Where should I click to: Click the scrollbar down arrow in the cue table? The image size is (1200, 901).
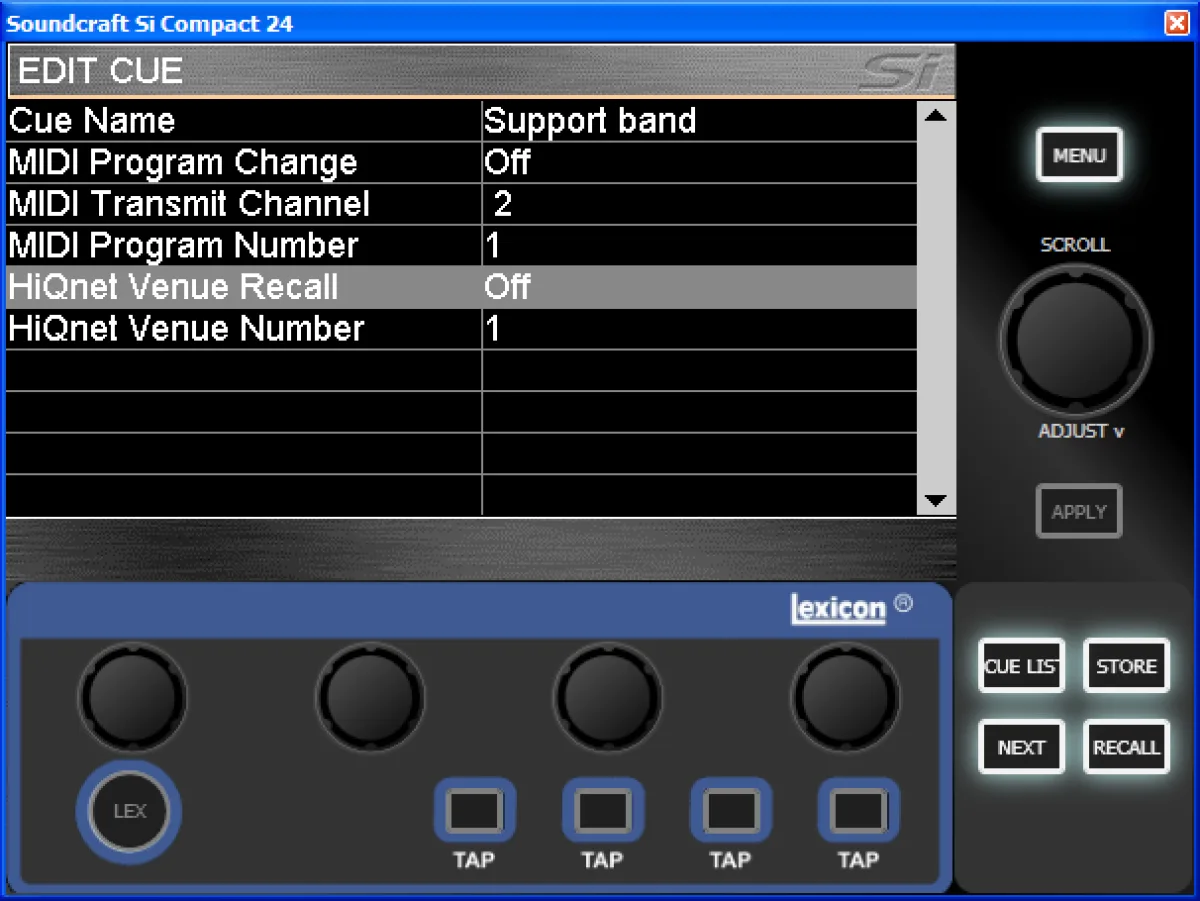[936, 500]
